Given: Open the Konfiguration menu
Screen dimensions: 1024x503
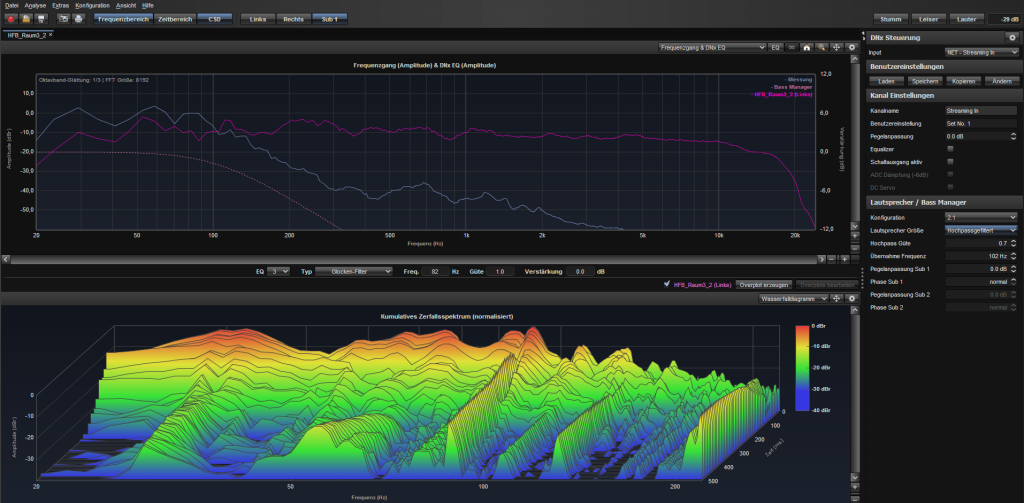Looking at the screenshot, I should point(92,5).
